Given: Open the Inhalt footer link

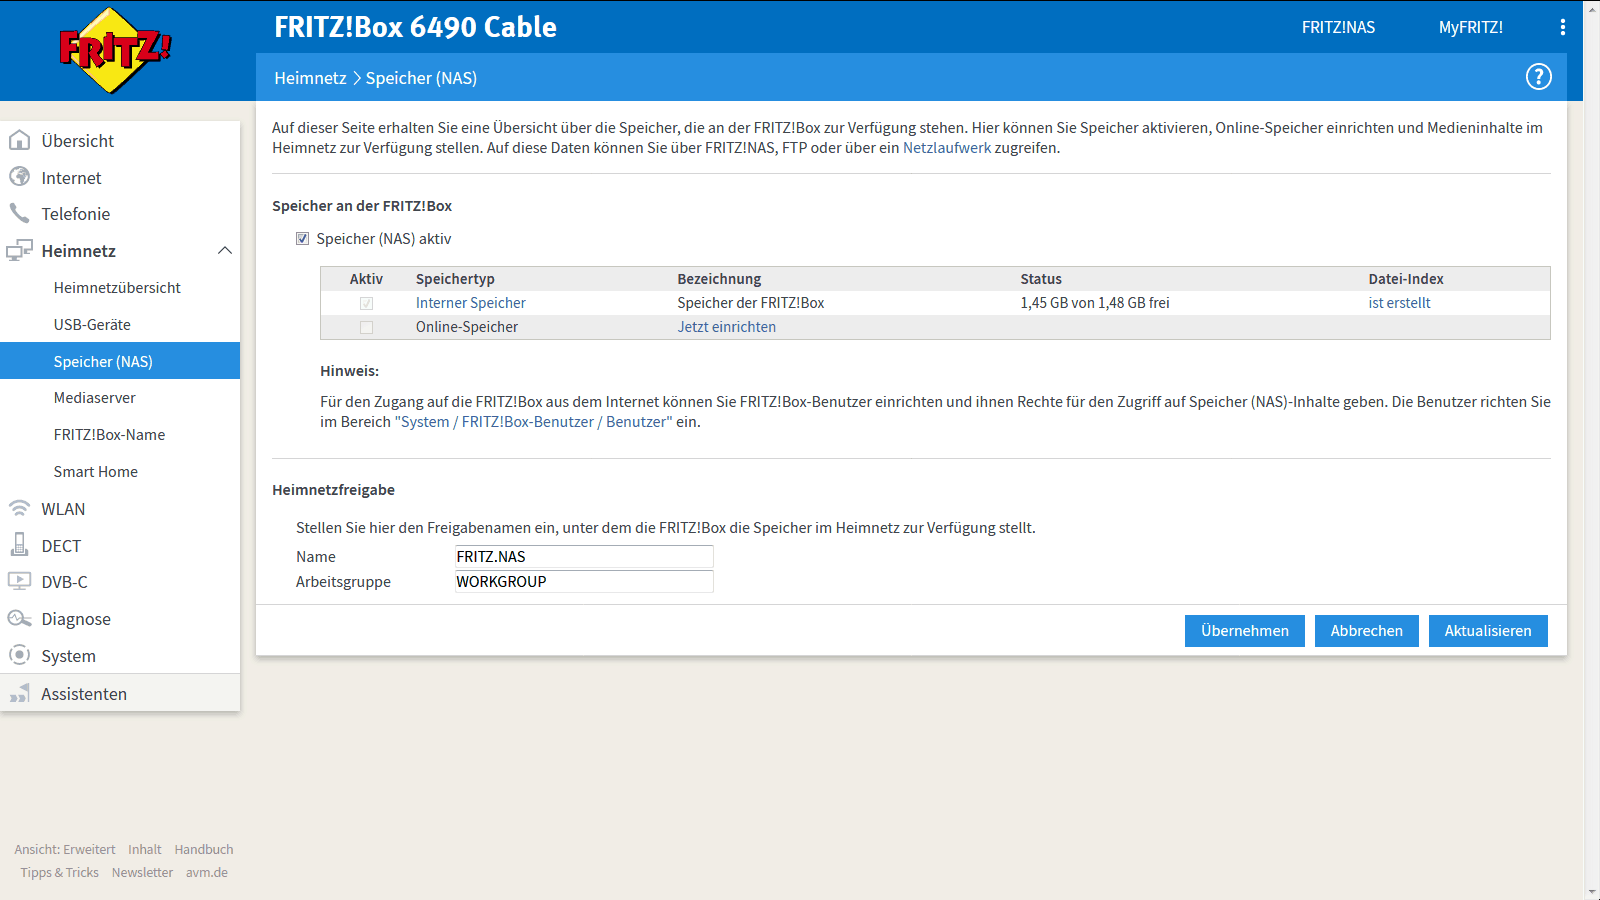Looking at the screenshot, I should click(x=144, y=850).
